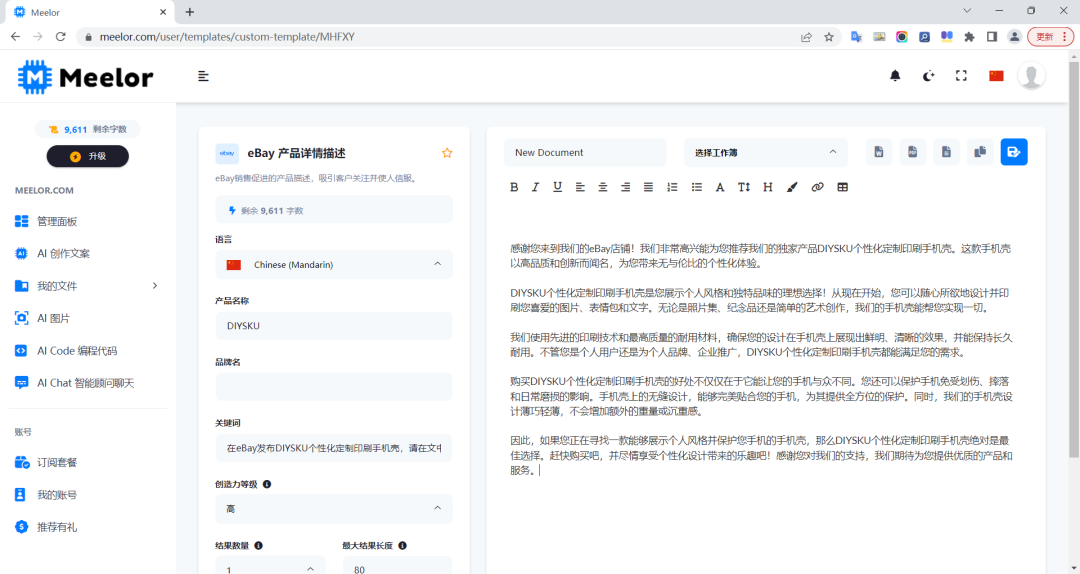Apply italic formatting
The width and height of the screenshot is (1080, 574).
[535, 187]
